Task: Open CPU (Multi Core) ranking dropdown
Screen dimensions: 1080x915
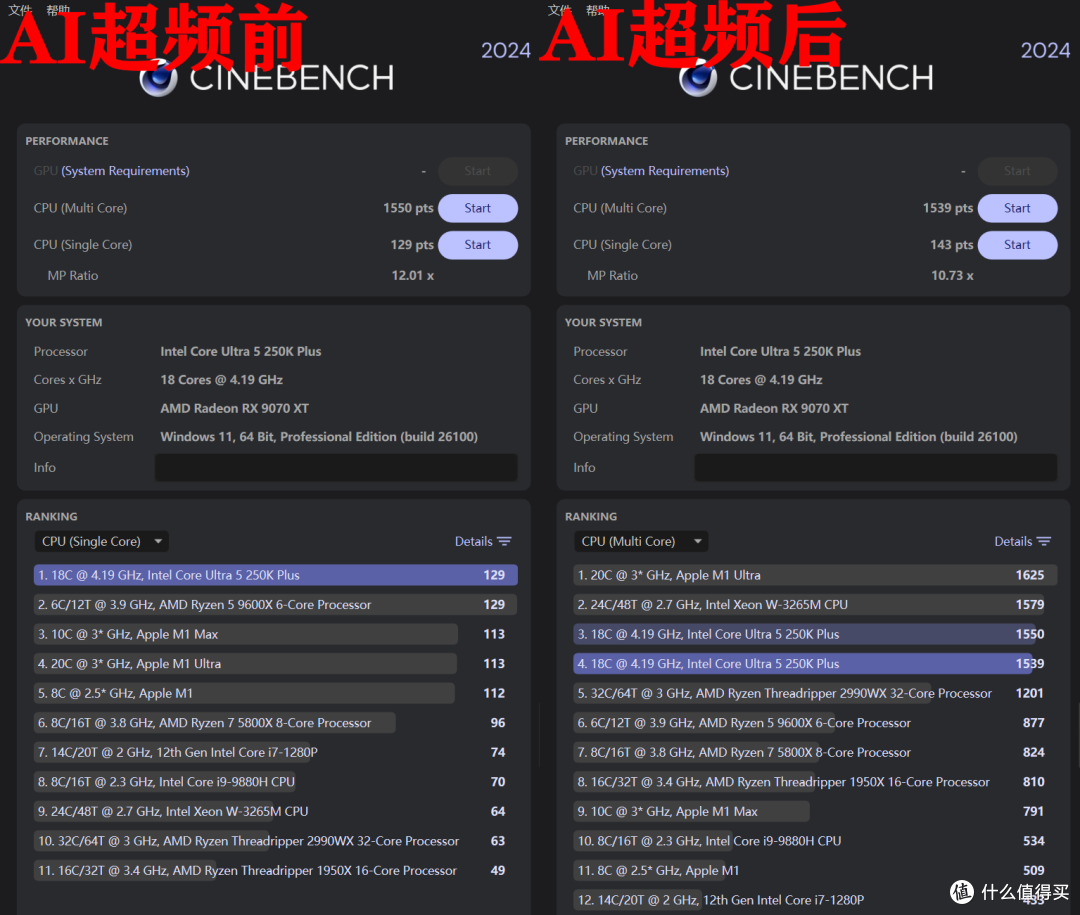Action: coord(641,542)
